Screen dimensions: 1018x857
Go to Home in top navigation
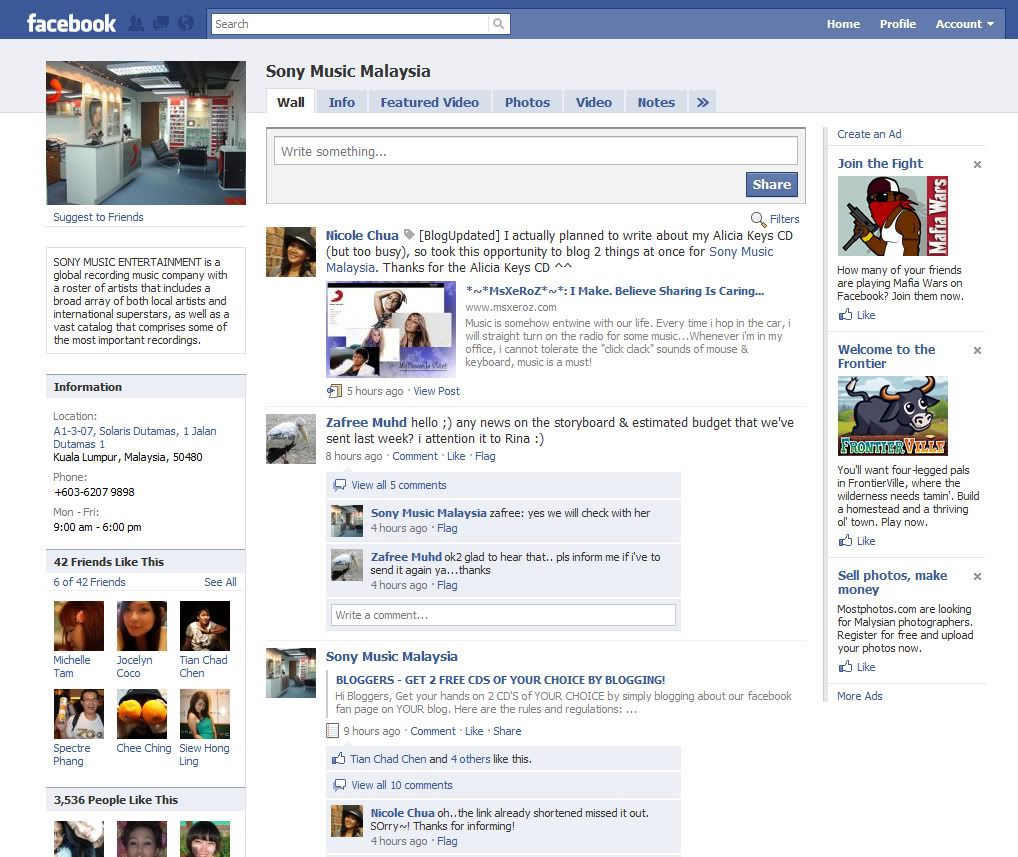(x=843, y=24)
